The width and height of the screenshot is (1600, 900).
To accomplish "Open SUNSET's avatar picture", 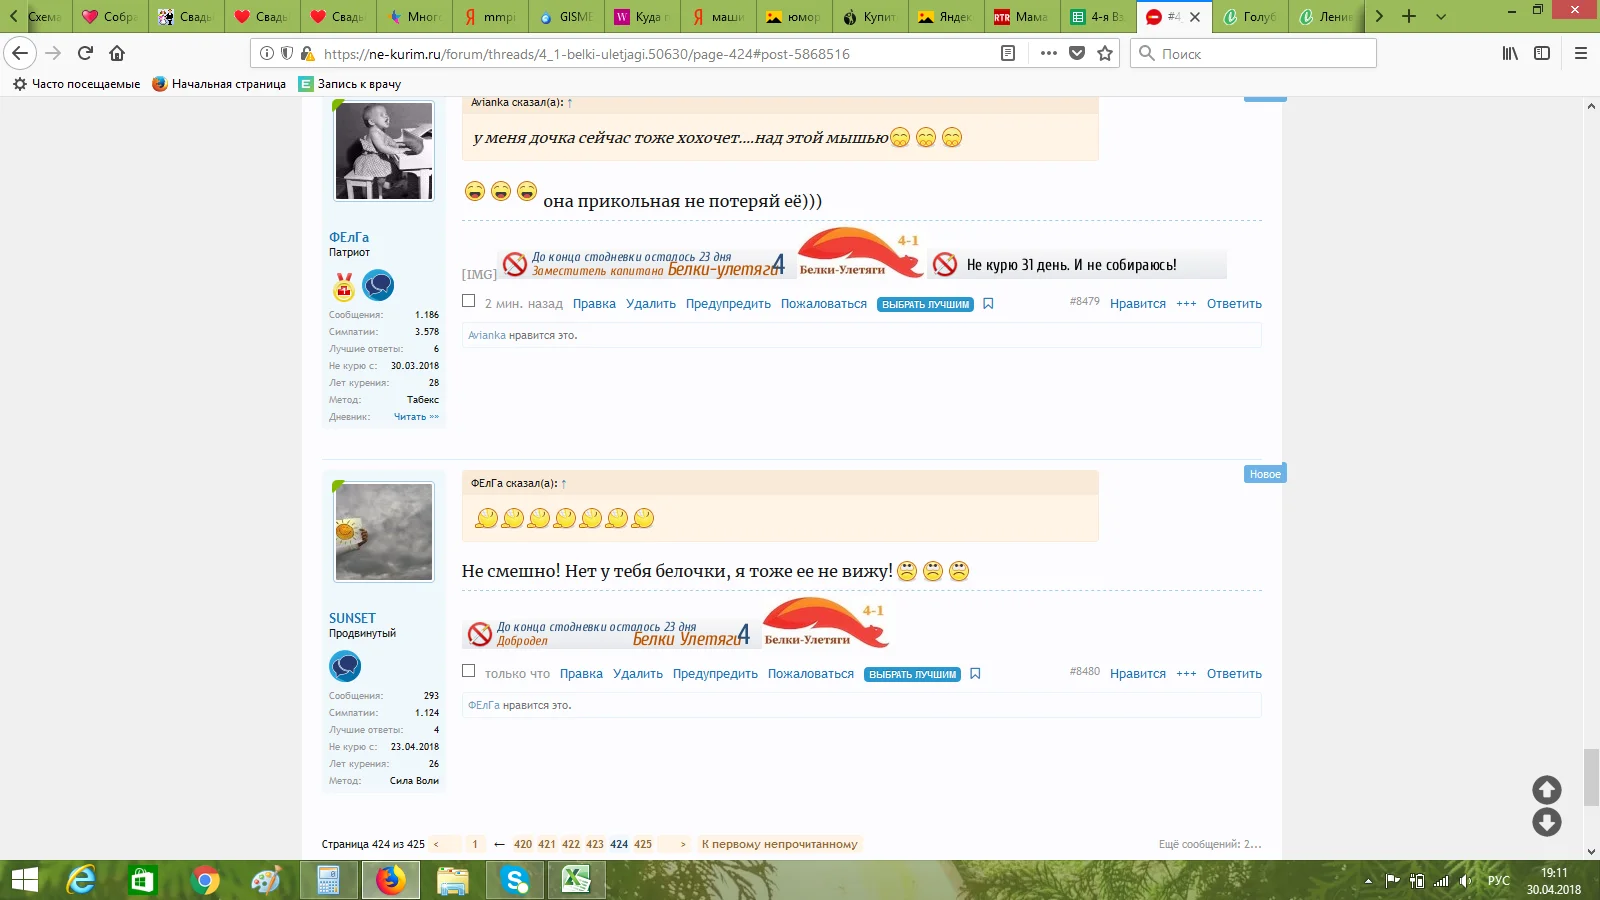I will tap(384, 532).
